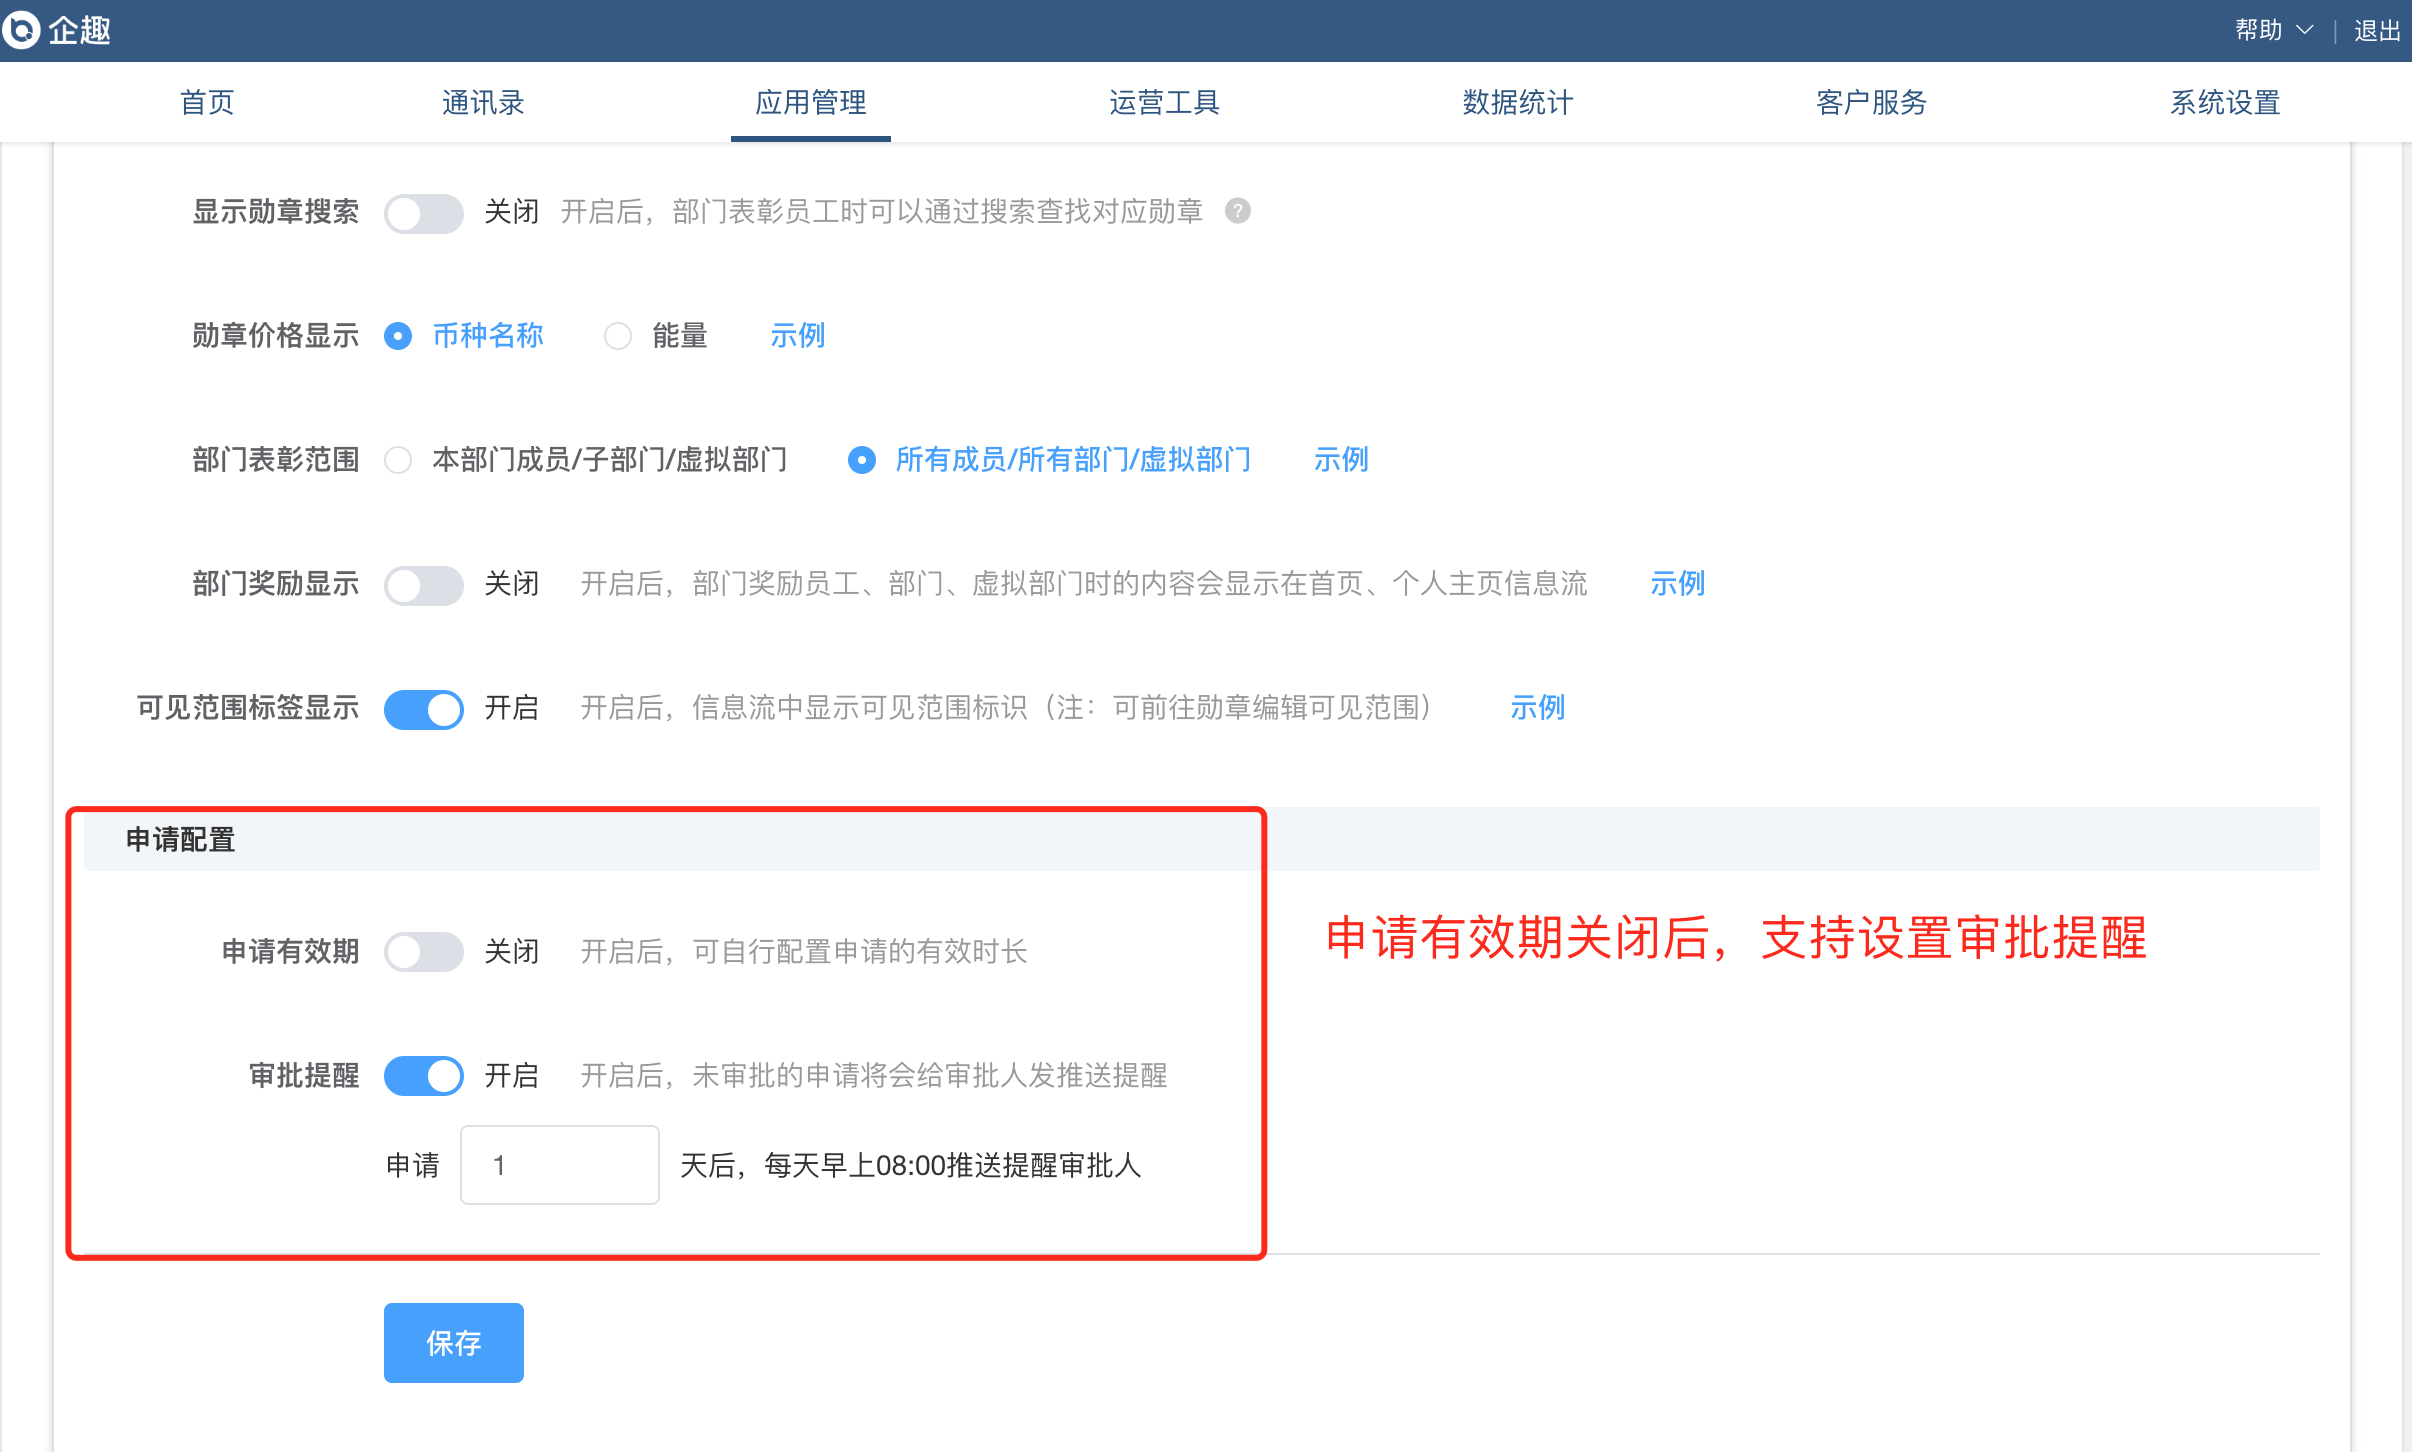Open 示例 link for 部门奖励显示

click(1677, 584)
